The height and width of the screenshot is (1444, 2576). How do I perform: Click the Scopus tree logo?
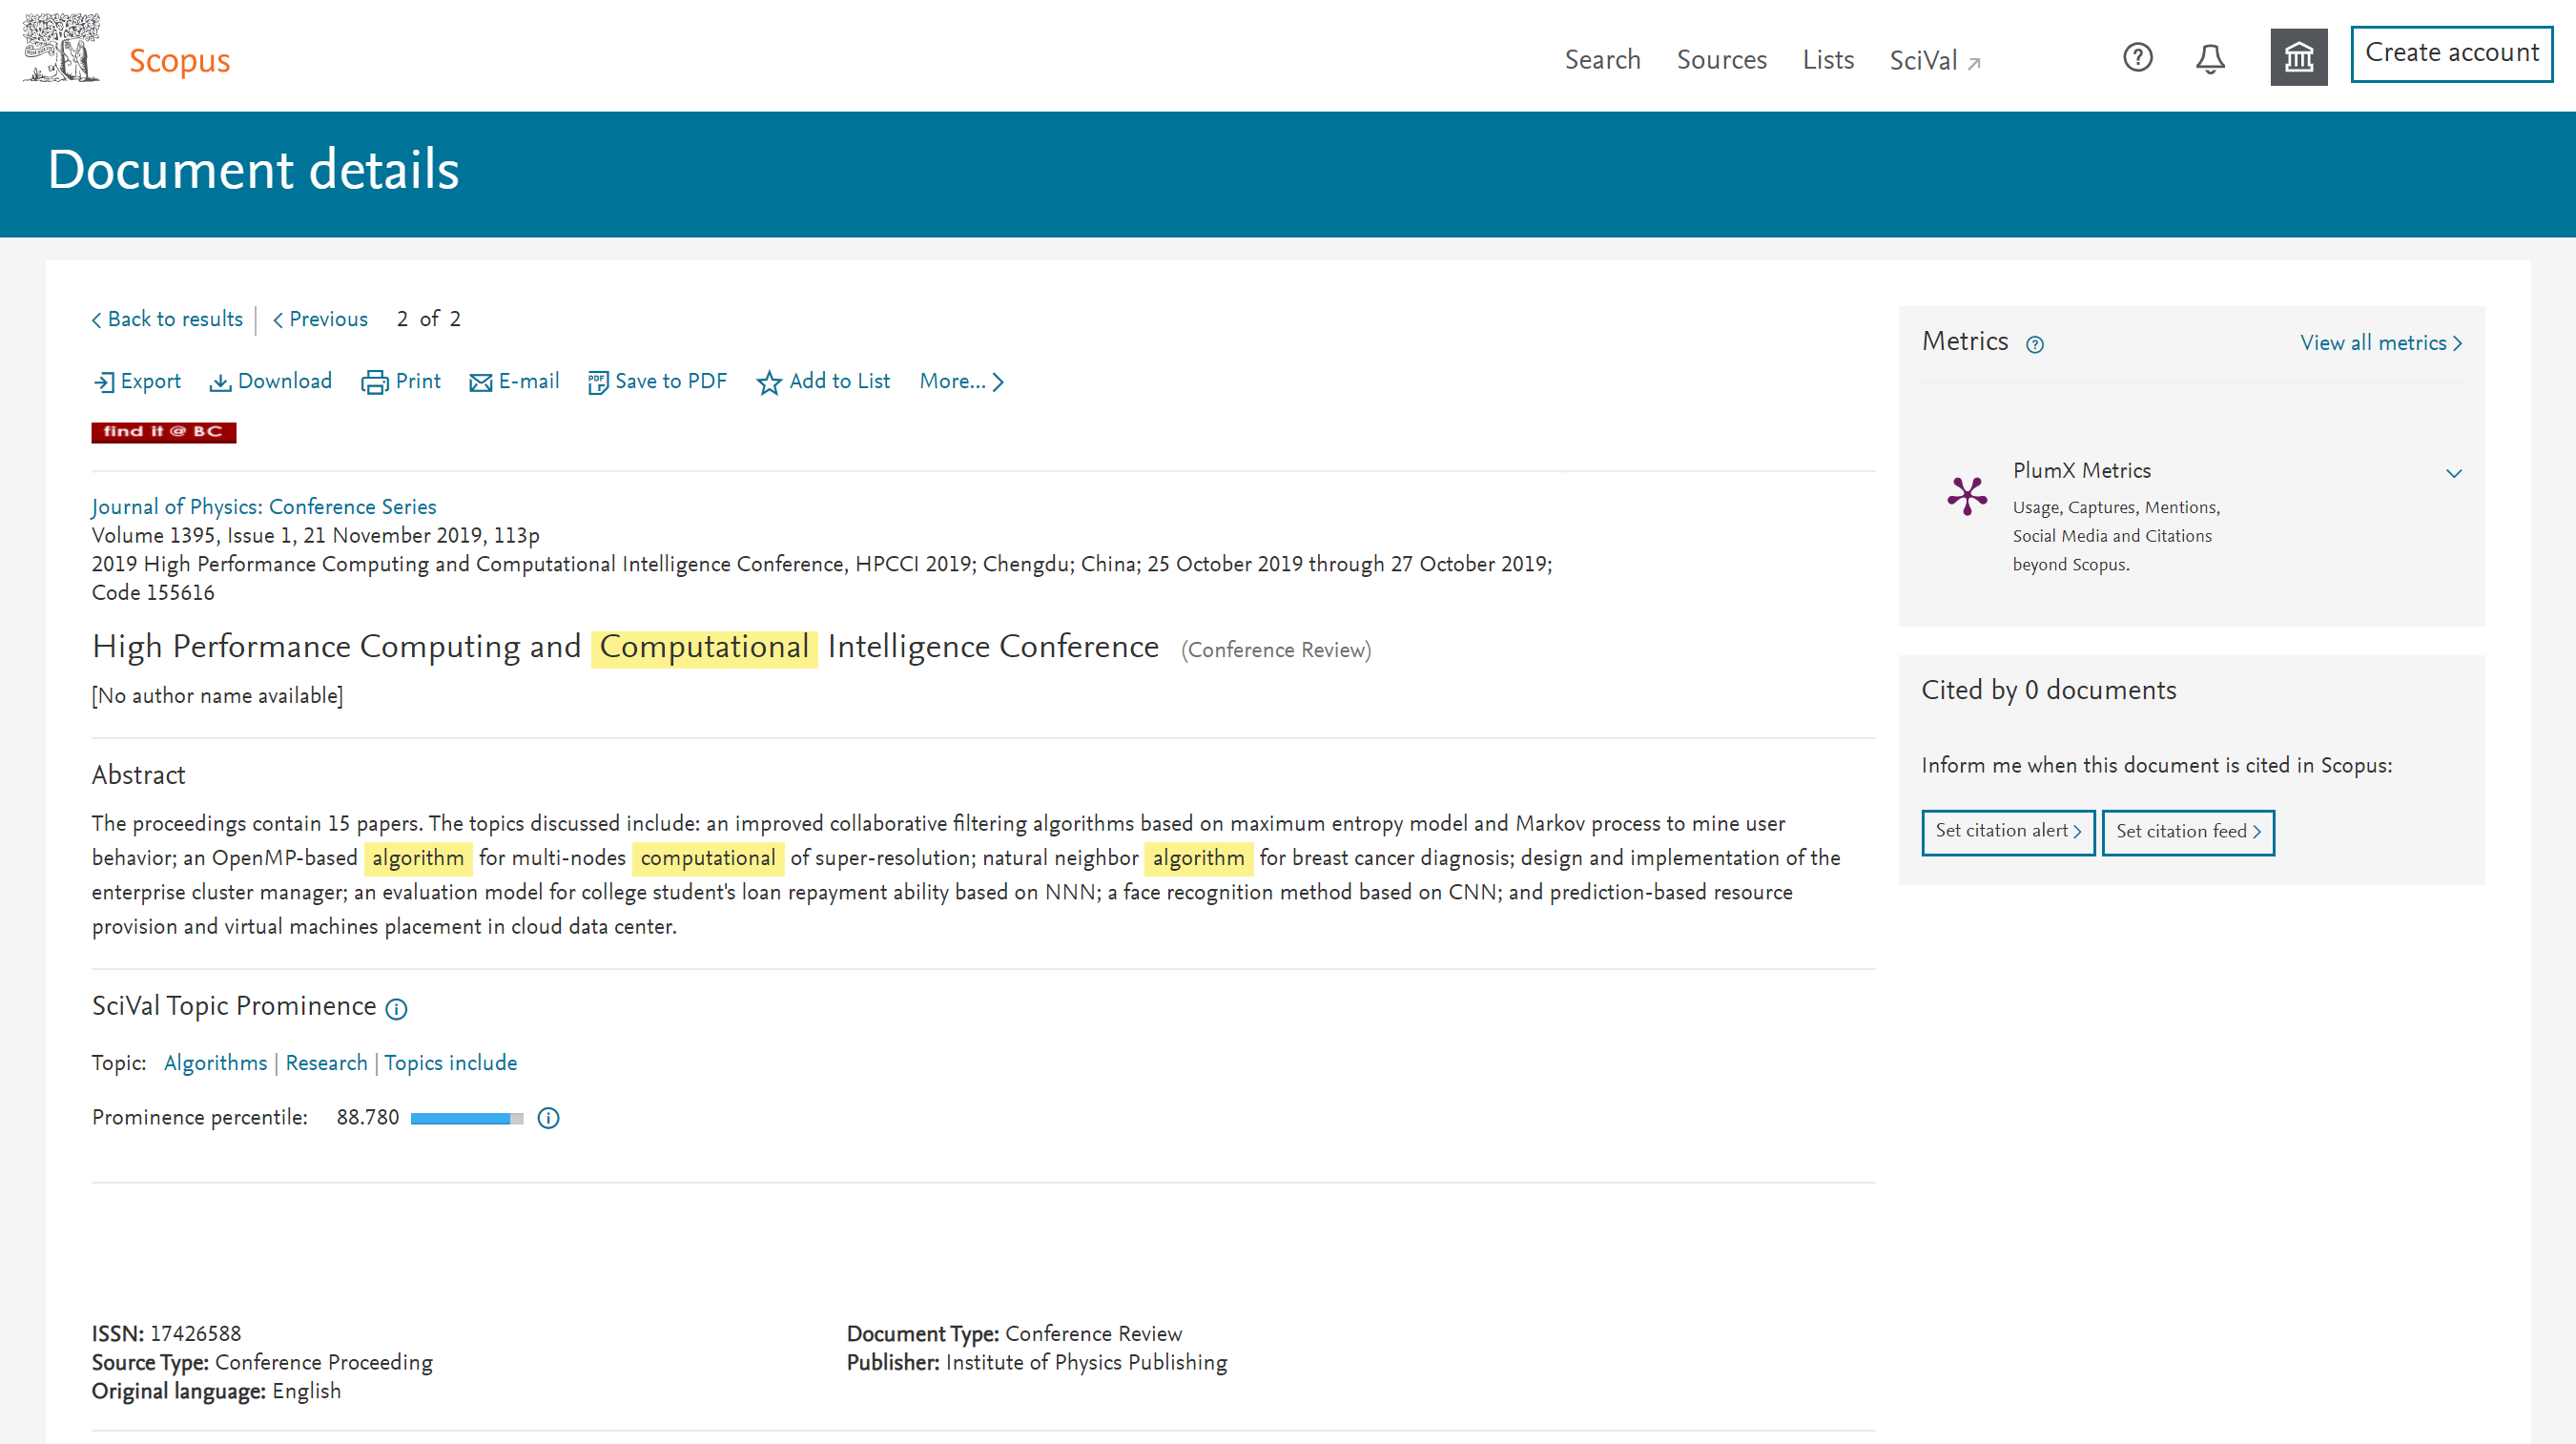point(61,47)
